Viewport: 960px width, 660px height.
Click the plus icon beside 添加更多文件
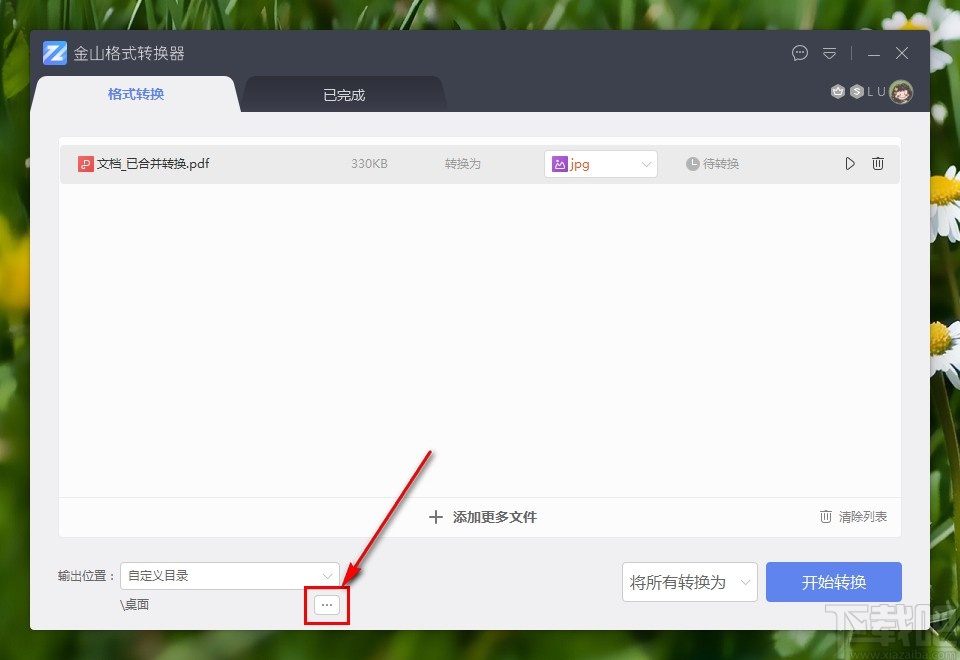436,517
